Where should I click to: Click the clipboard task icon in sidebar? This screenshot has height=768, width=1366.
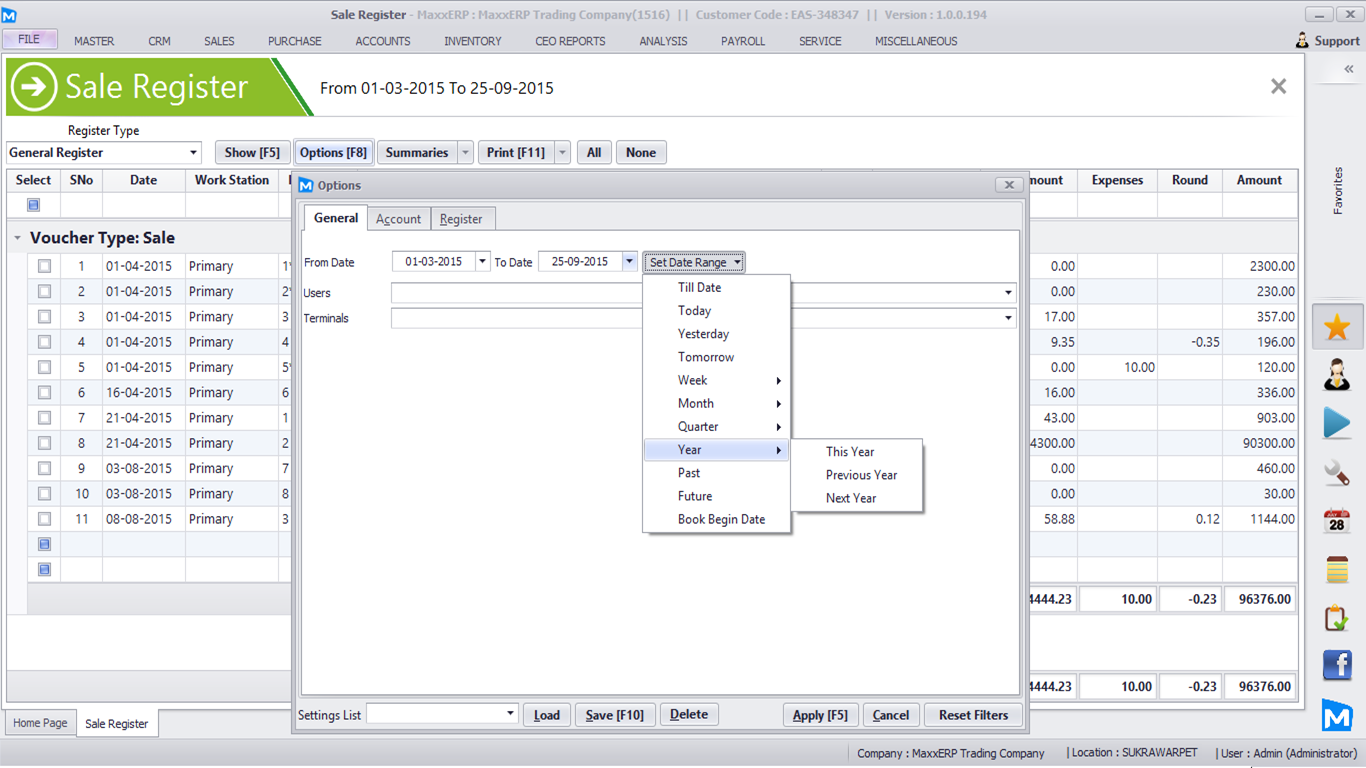pos(1336,617)
